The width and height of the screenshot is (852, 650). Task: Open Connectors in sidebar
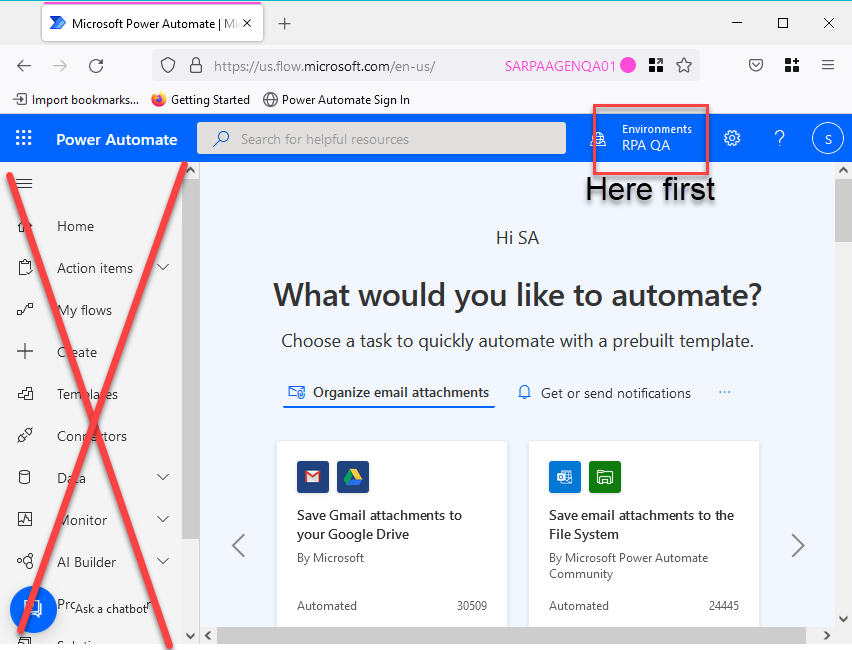point(92,436)
